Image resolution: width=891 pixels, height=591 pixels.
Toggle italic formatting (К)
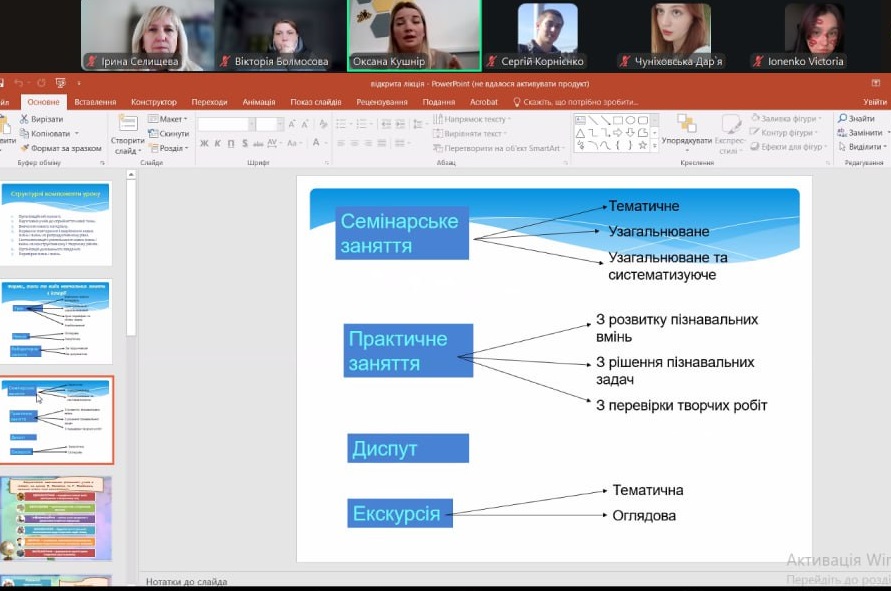pyautogui.click(x=218, y=143)
